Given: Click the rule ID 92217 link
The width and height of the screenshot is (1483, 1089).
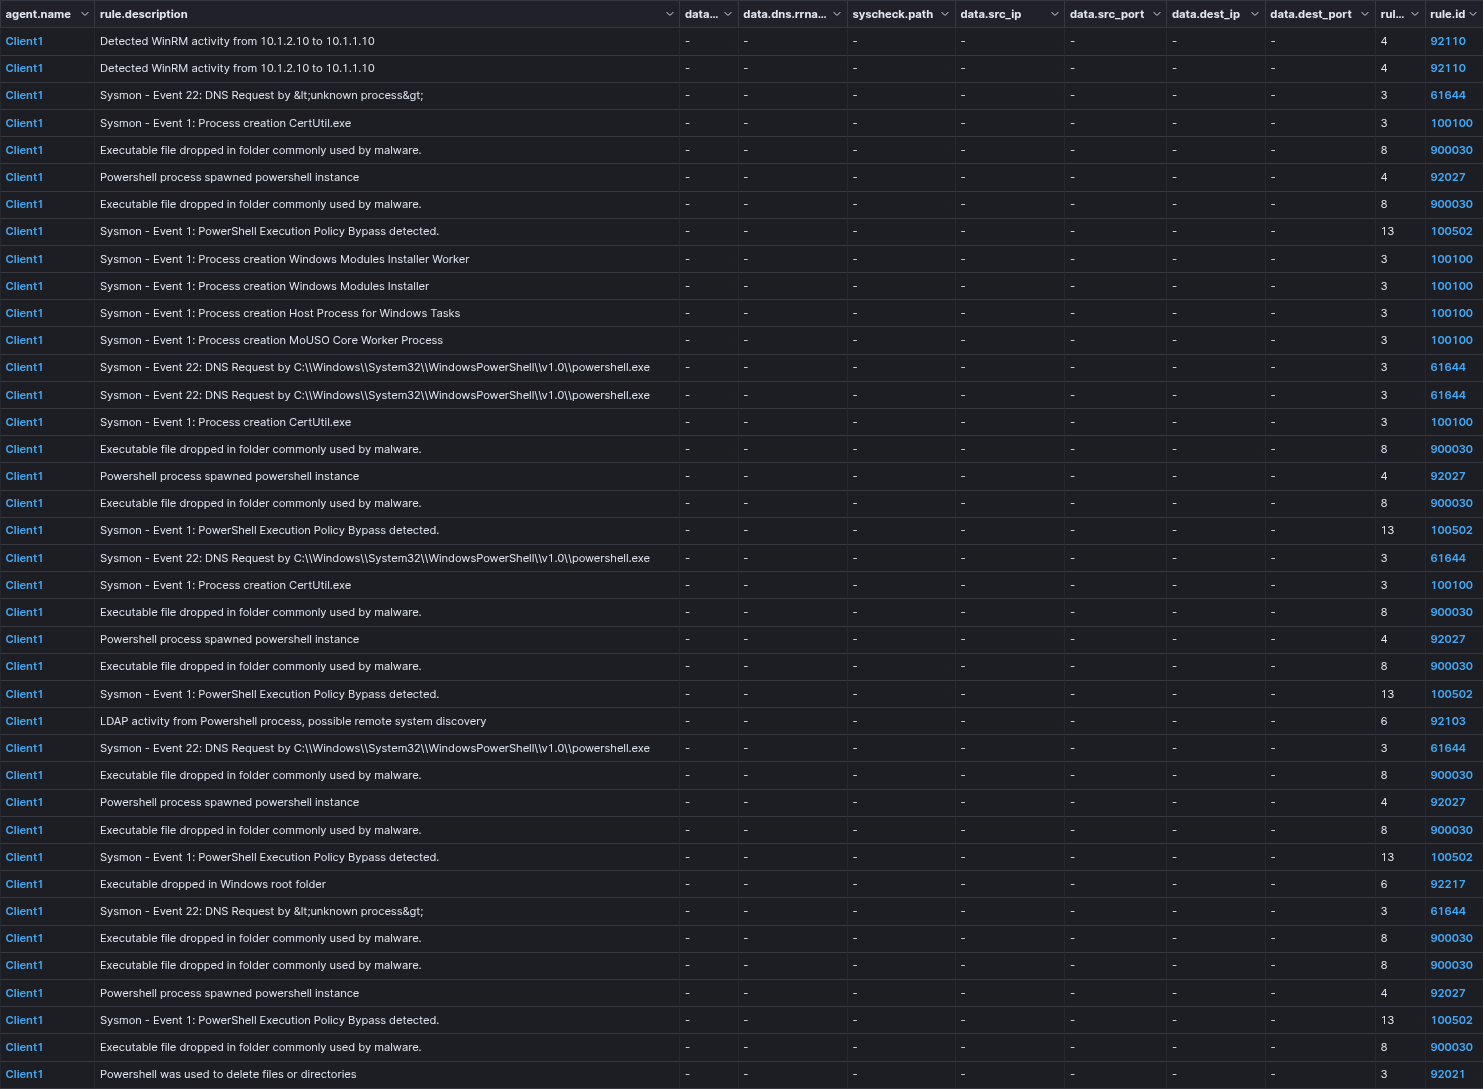Looking at the screenshot, I should 1447,884.
